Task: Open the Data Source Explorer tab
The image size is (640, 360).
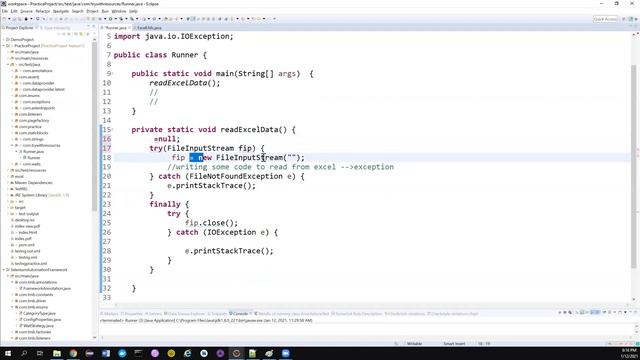Action: click(x=184, y=314)
